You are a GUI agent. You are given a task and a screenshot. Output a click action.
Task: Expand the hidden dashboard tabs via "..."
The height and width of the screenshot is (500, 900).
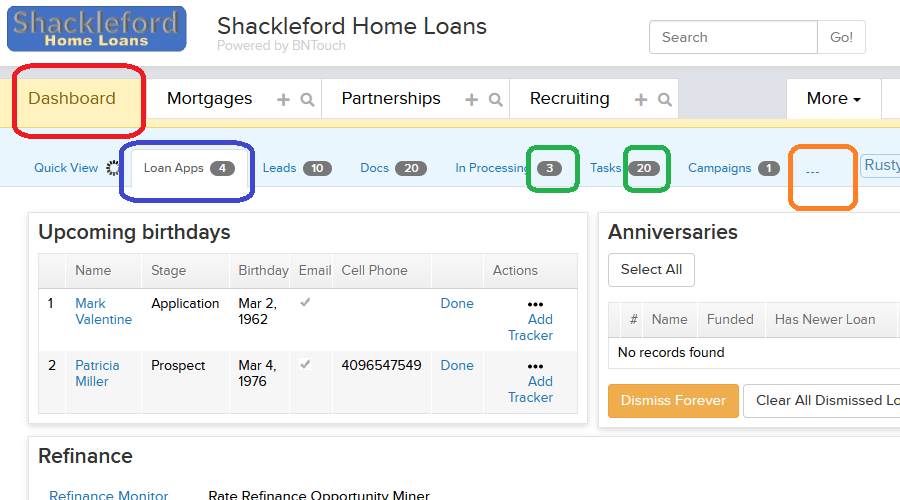point(812,170)
